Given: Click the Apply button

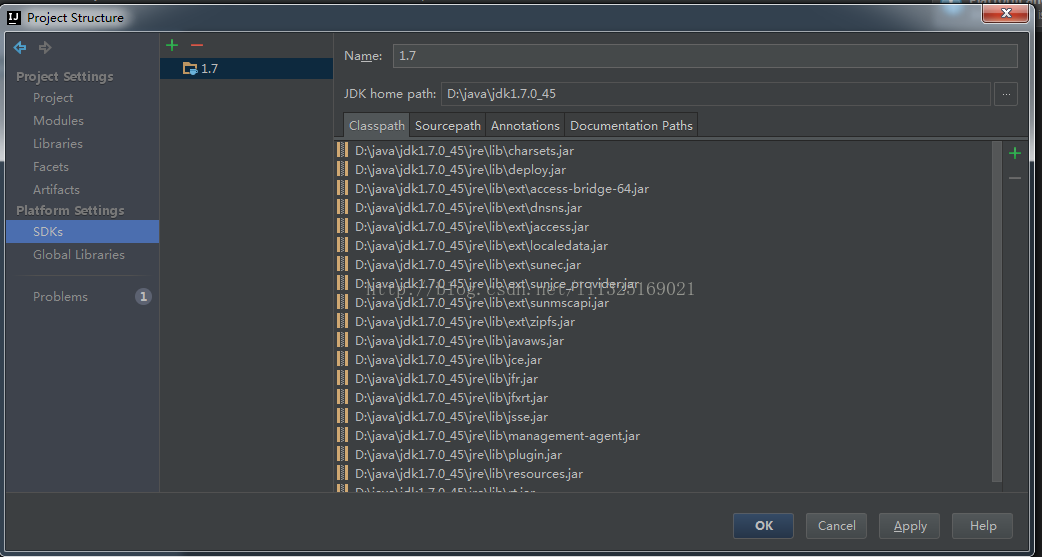Looking at the screenshot, I should tap(910, 526).
